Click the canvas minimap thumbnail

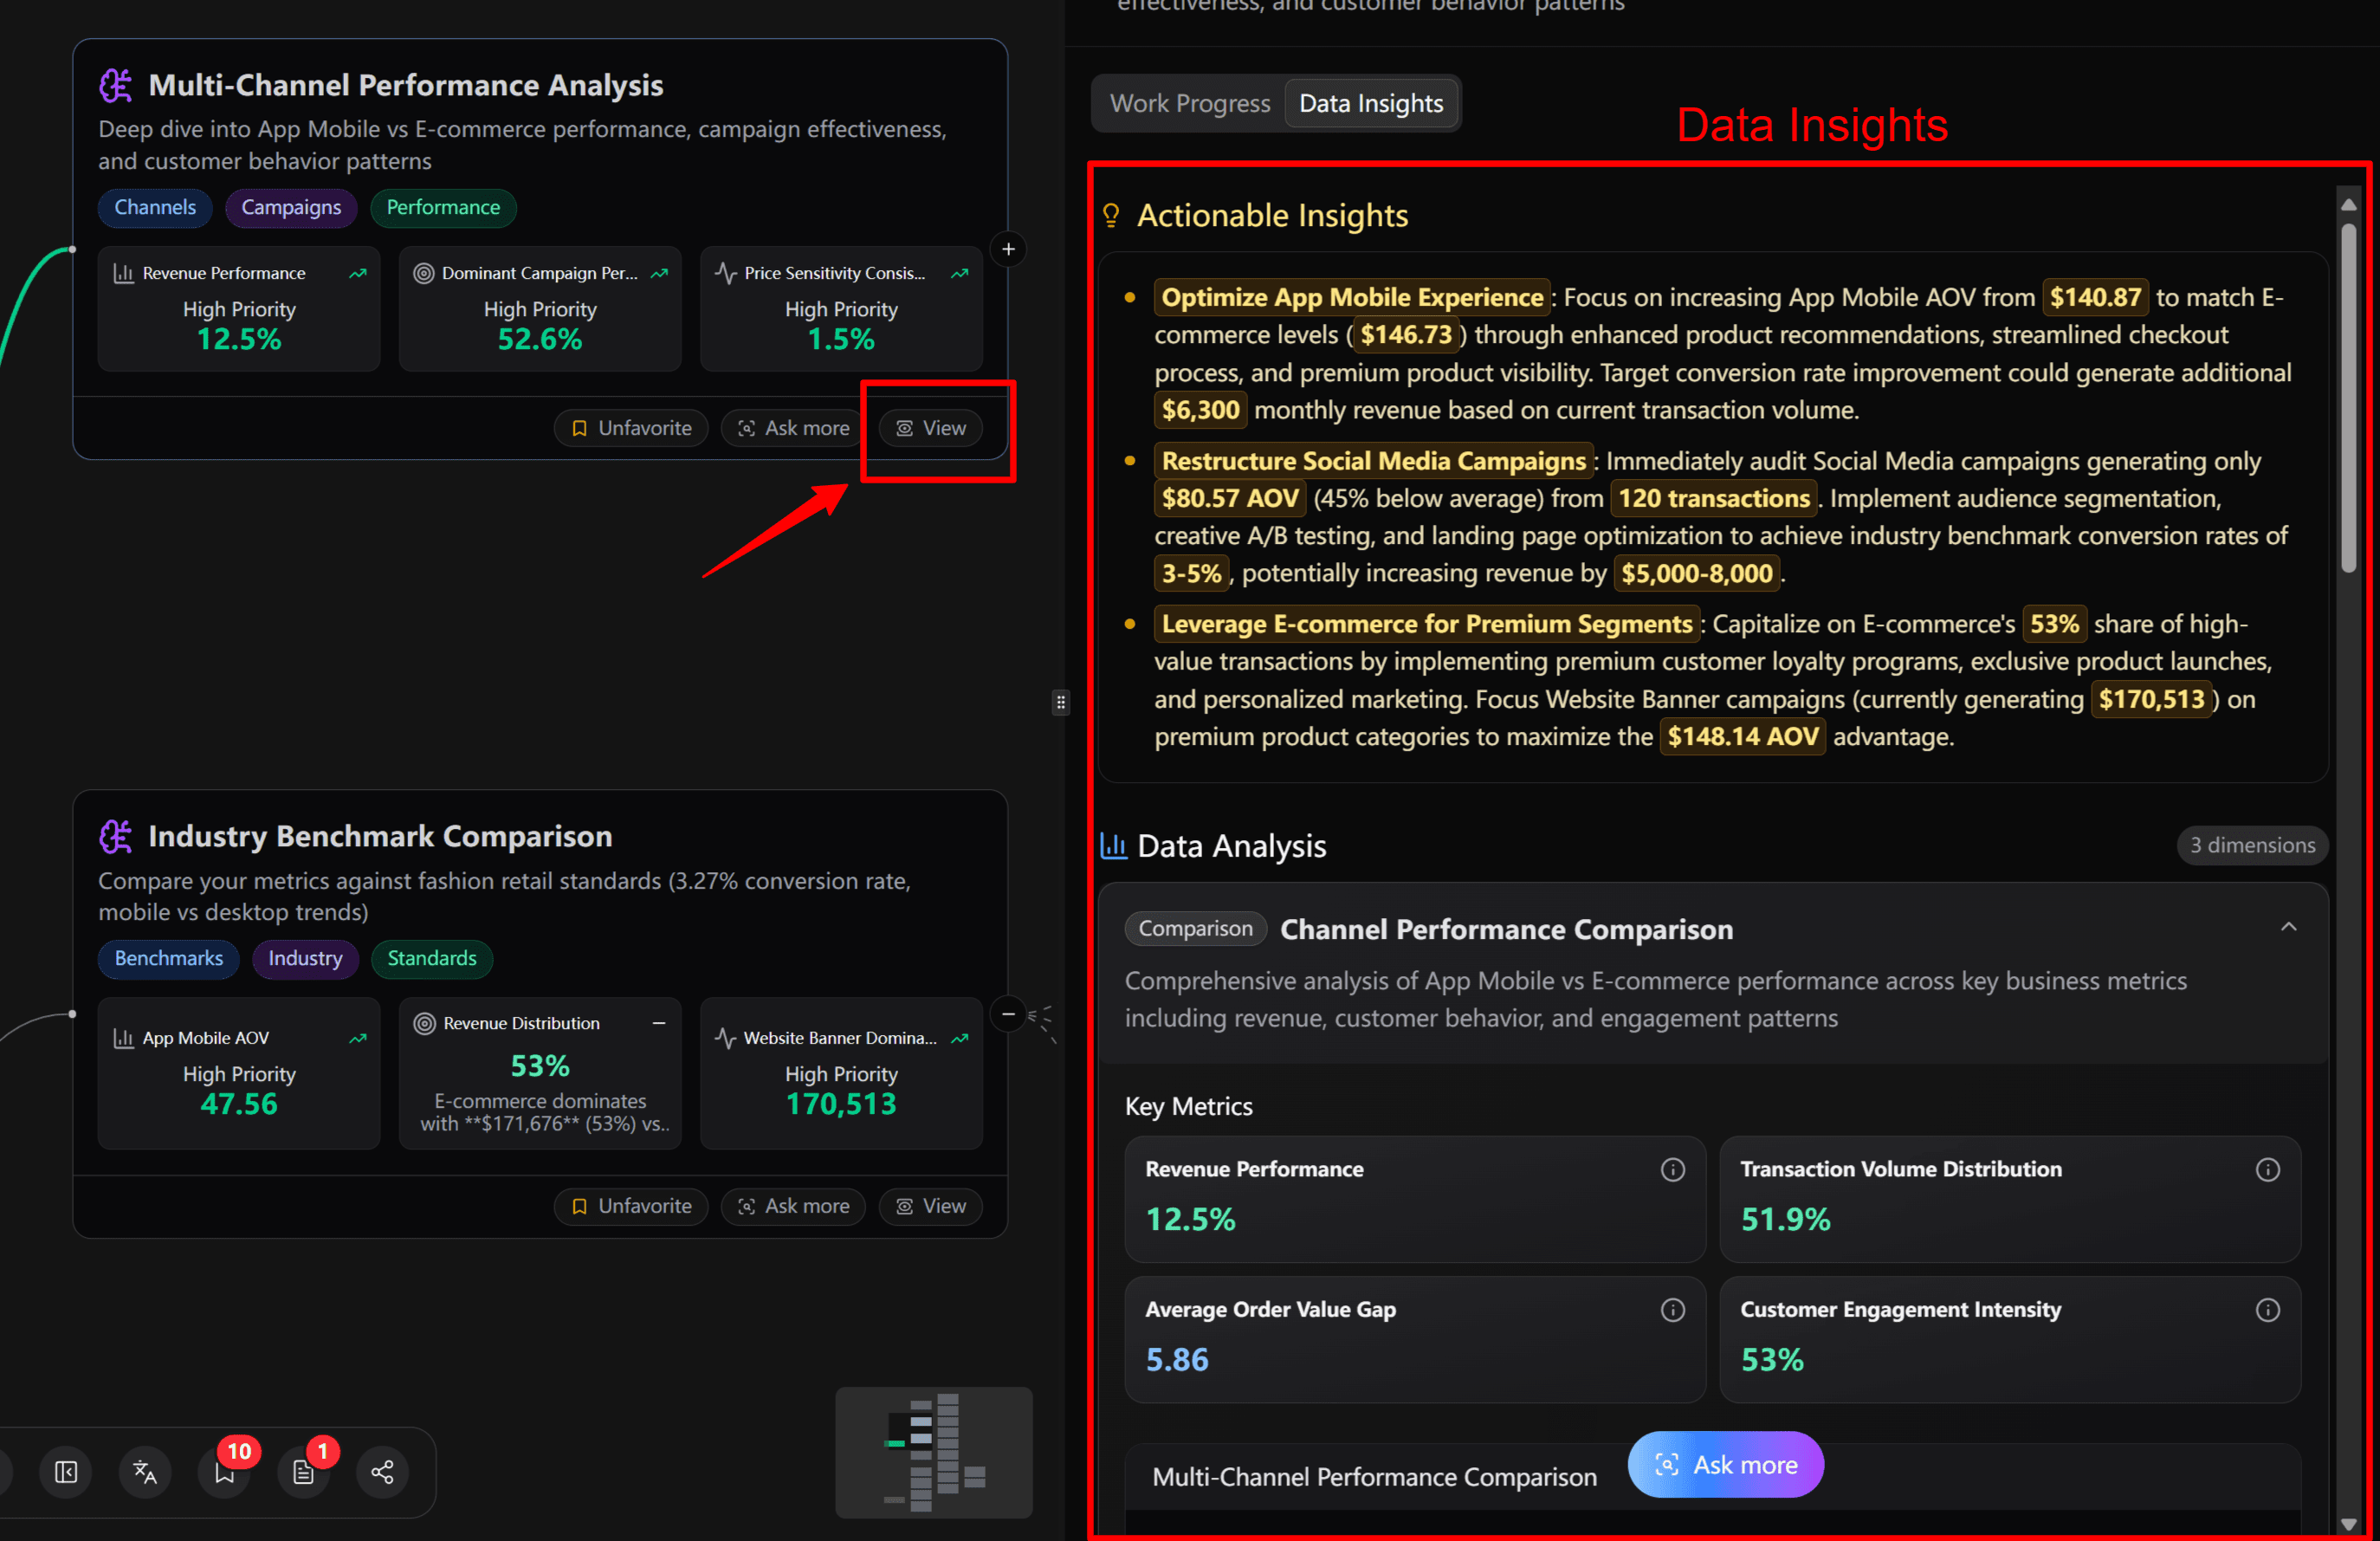[x=934, y=1452]
